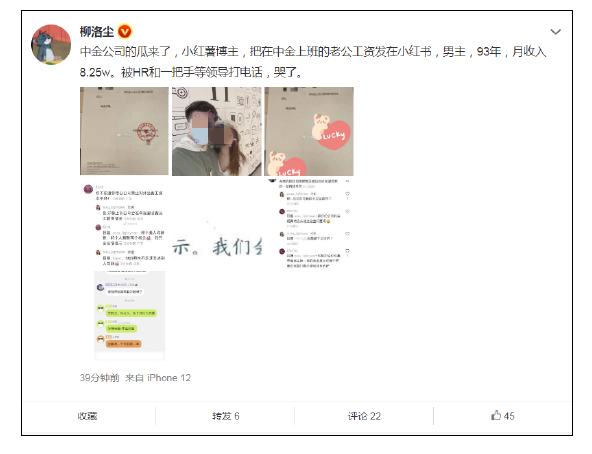Open the couple selfie photo thumbnail
592x454 pixels.
tap(217, 131)
